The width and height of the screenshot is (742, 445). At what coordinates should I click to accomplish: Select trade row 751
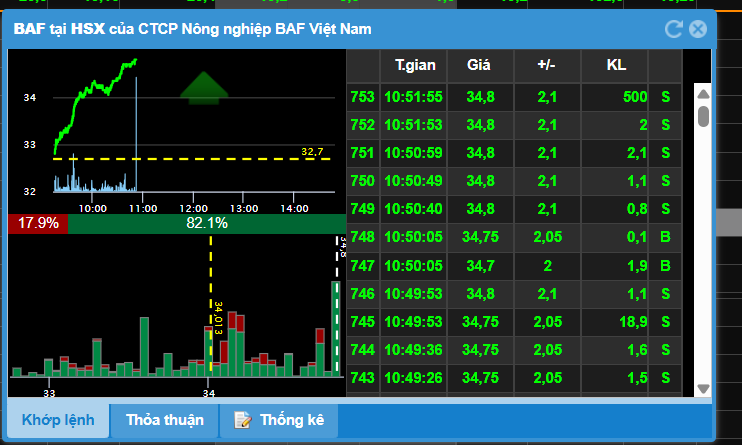(x=514, y=153)
